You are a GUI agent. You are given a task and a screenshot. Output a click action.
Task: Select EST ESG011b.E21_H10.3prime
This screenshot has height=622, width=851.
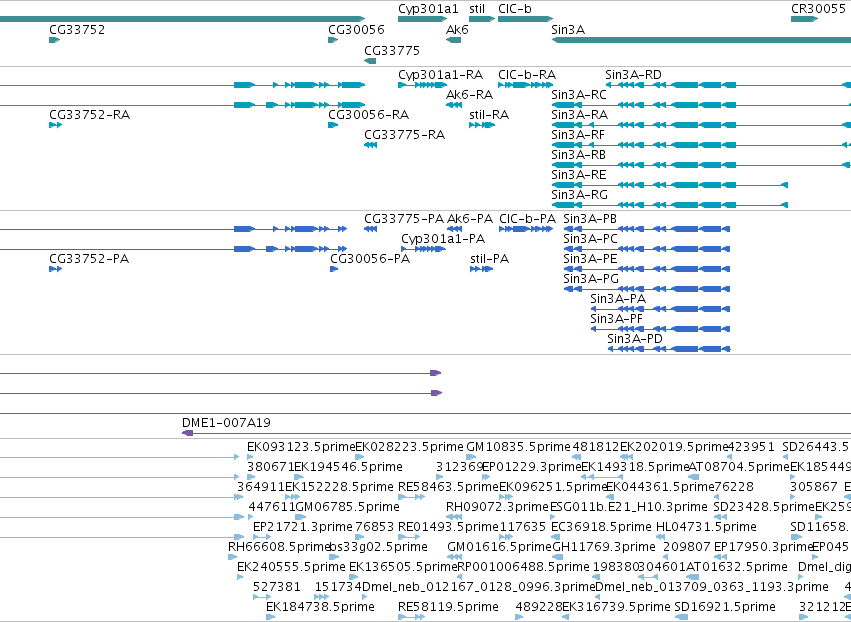tap(628, 507)
